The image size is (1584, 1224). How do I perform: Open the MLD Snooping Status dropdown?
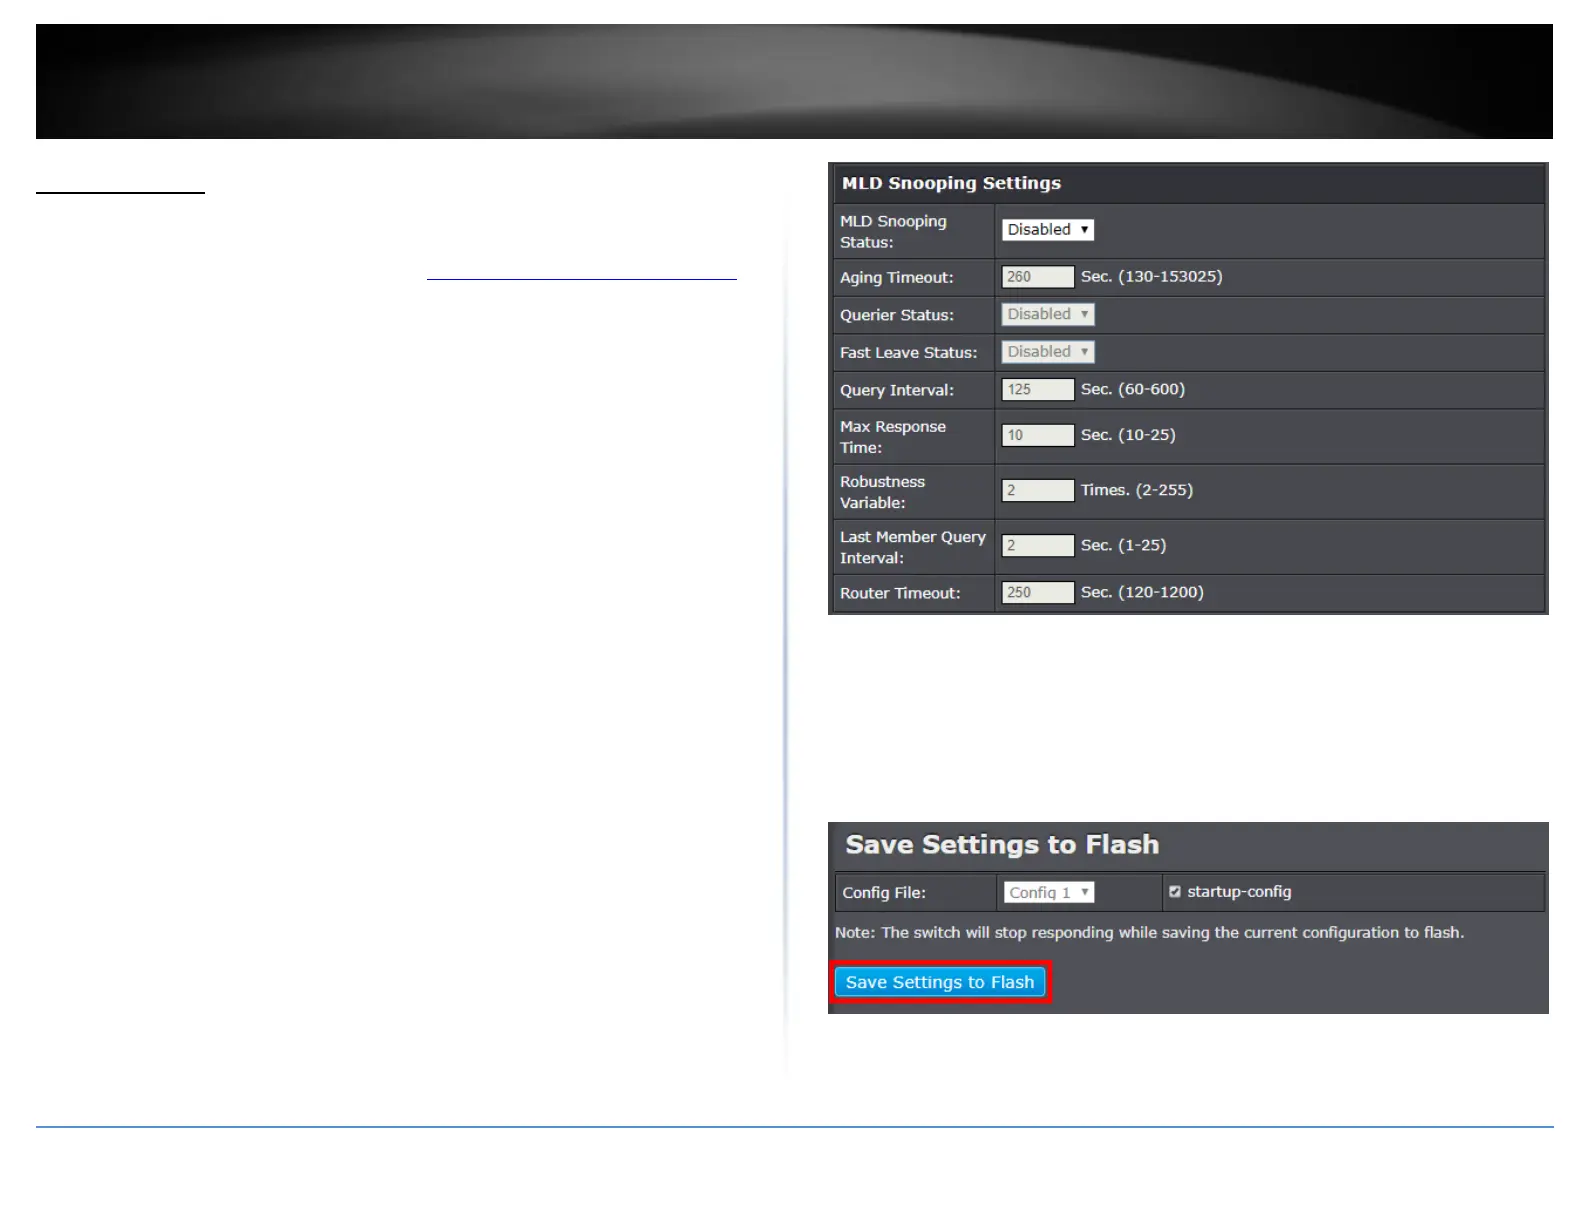(x=1047, y=230)
